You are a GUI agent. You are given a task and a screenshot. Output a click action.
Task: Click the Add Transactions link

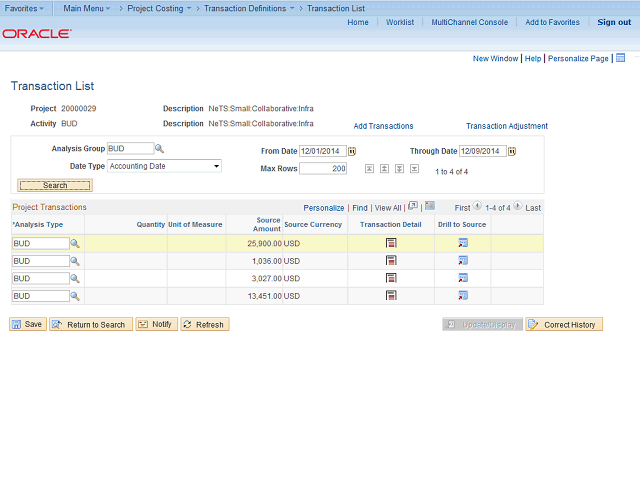click(383, 126)
